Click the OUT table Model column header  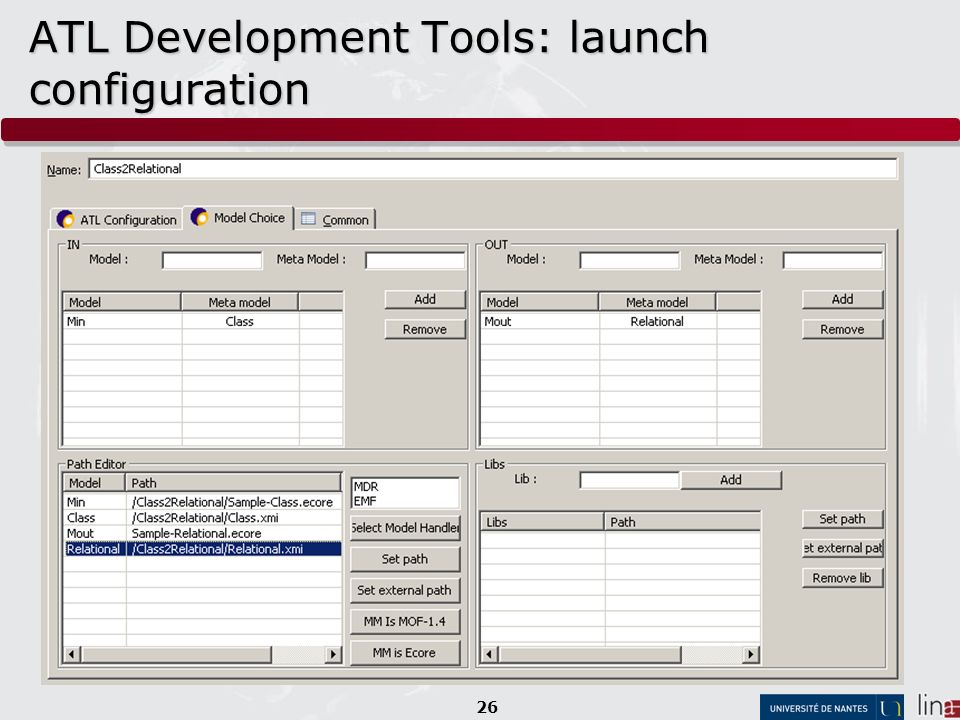click(539, 302)
